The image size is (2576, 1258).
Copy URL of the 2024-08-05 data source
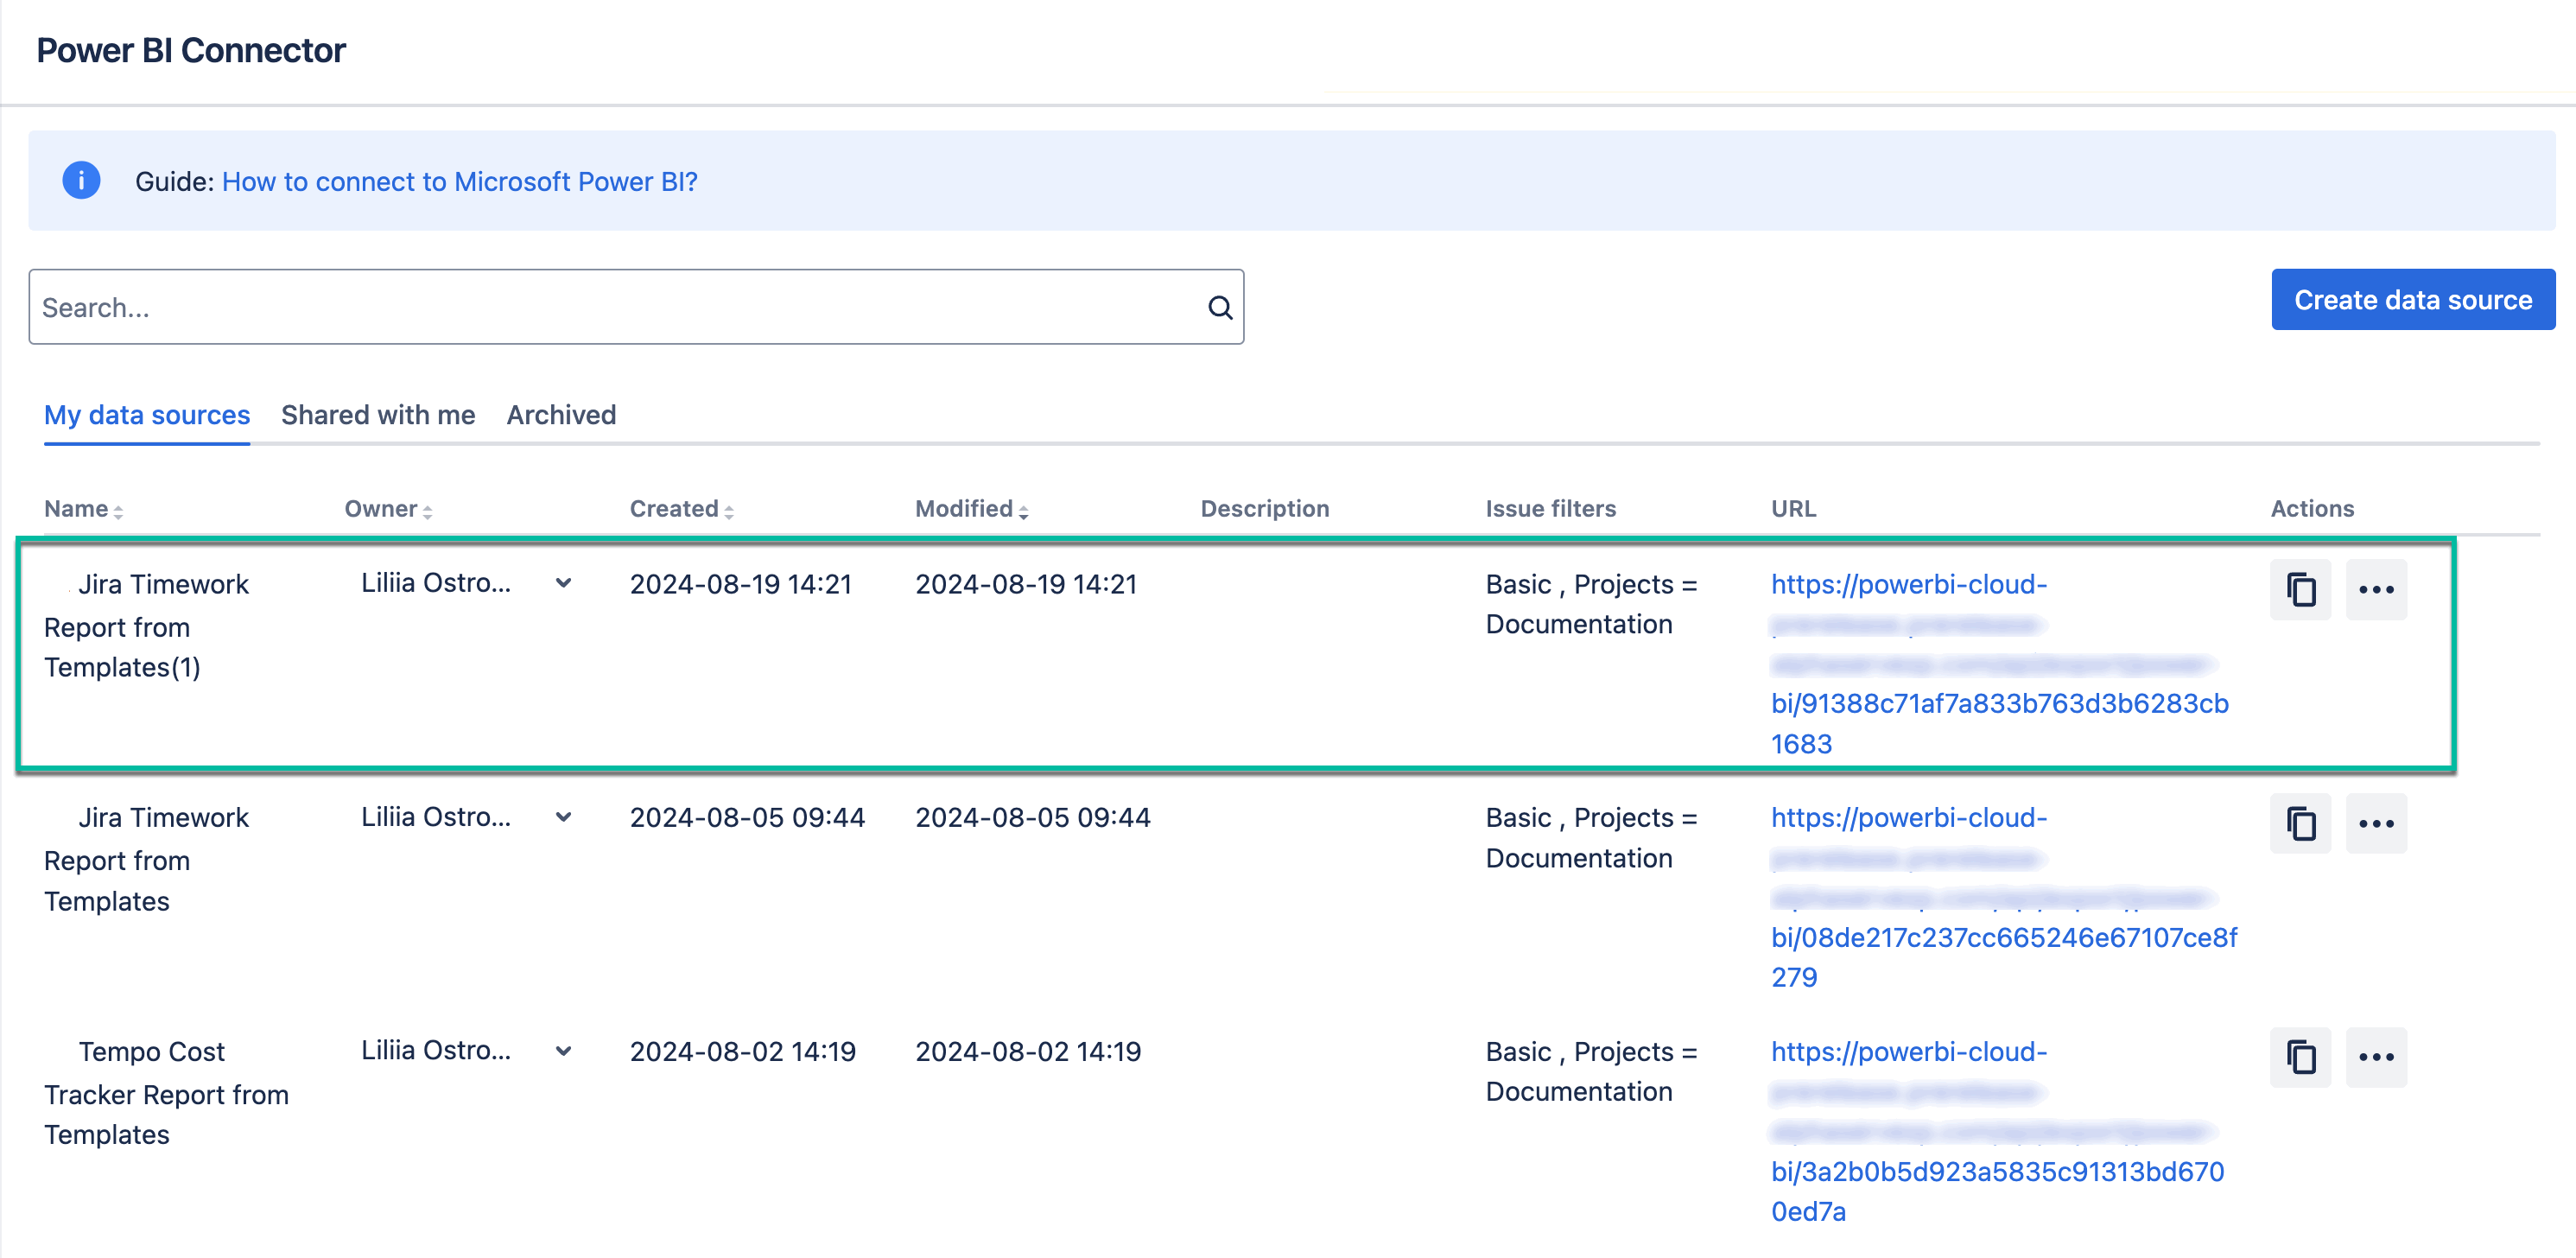2299,824
